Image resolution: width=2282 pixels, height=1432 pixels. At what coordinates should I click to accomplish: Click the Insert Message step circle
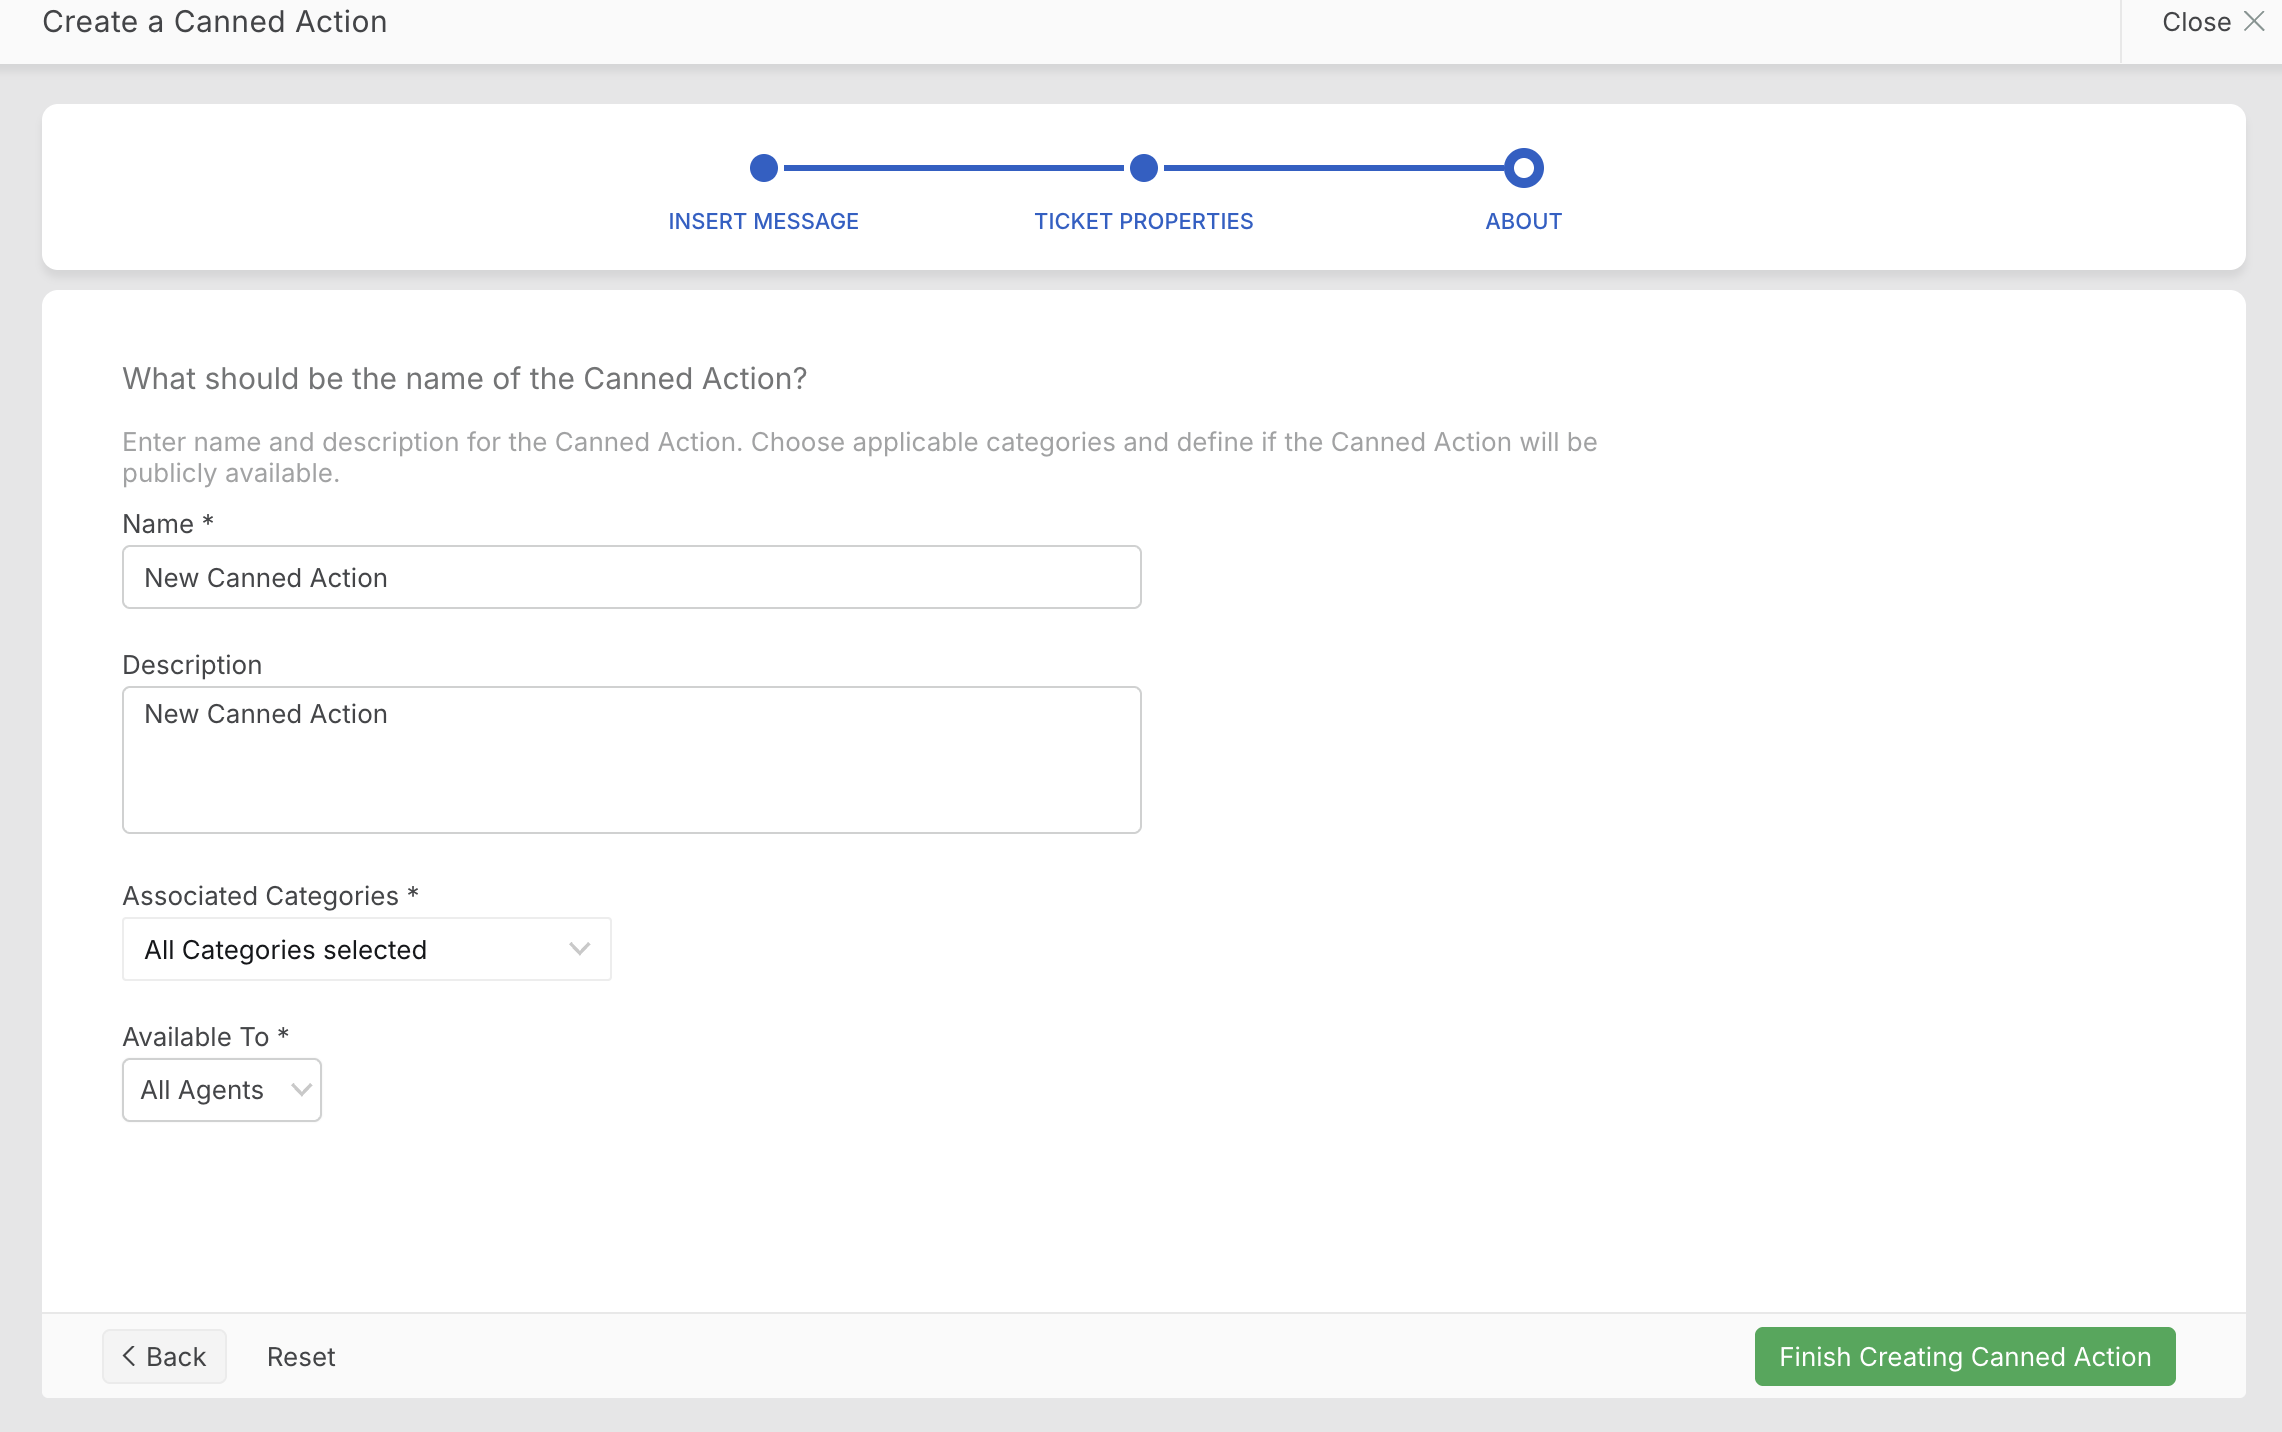pos(764,168)
